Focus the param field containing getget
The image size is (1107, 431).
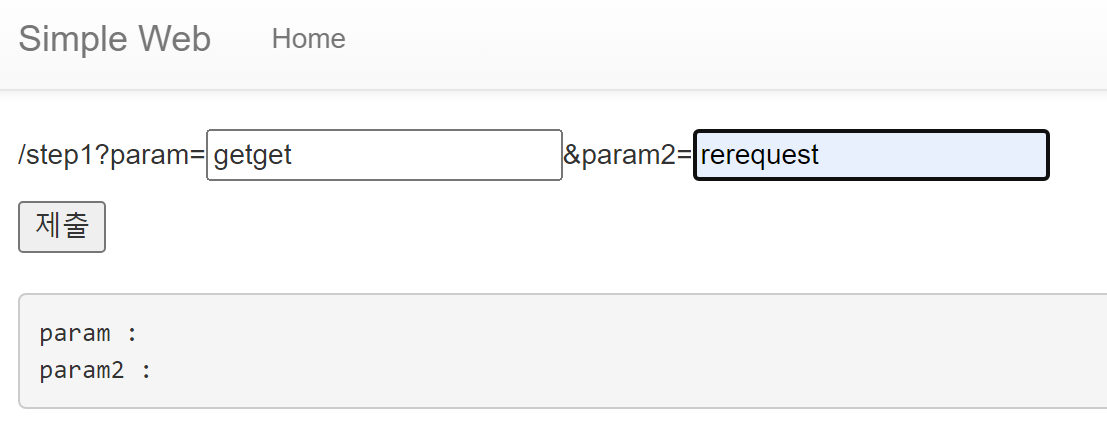click(384, 155)
